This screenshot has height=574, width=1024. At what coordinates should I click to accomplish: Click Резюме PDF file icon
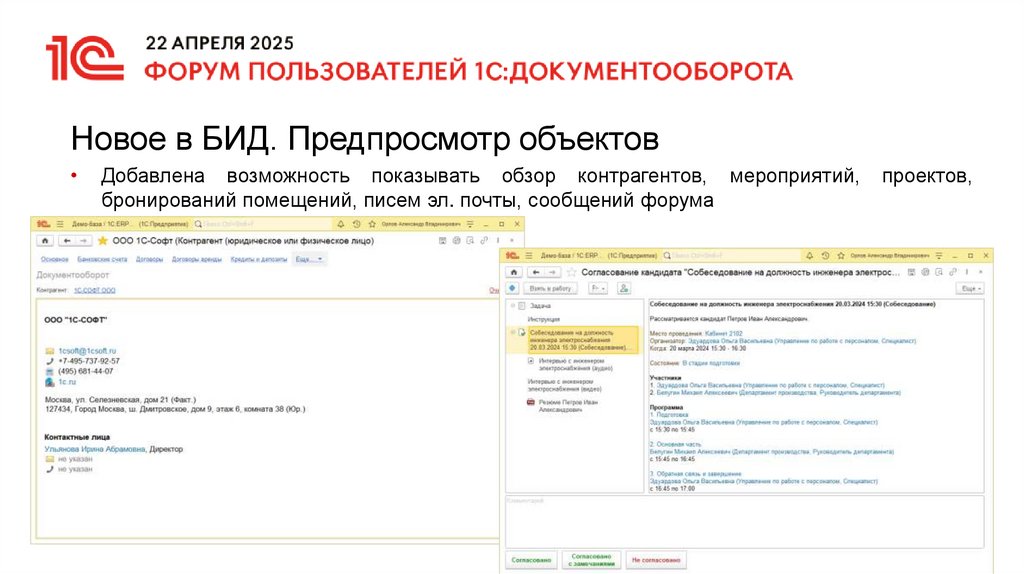(x=530, y=402)
